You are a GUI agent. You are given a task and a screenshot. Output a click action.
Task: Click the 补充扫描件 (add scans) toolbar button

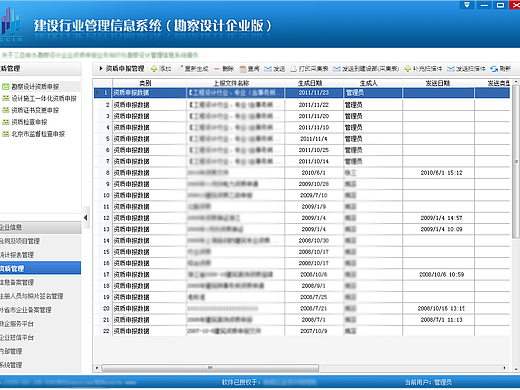[x=423, y=69]
